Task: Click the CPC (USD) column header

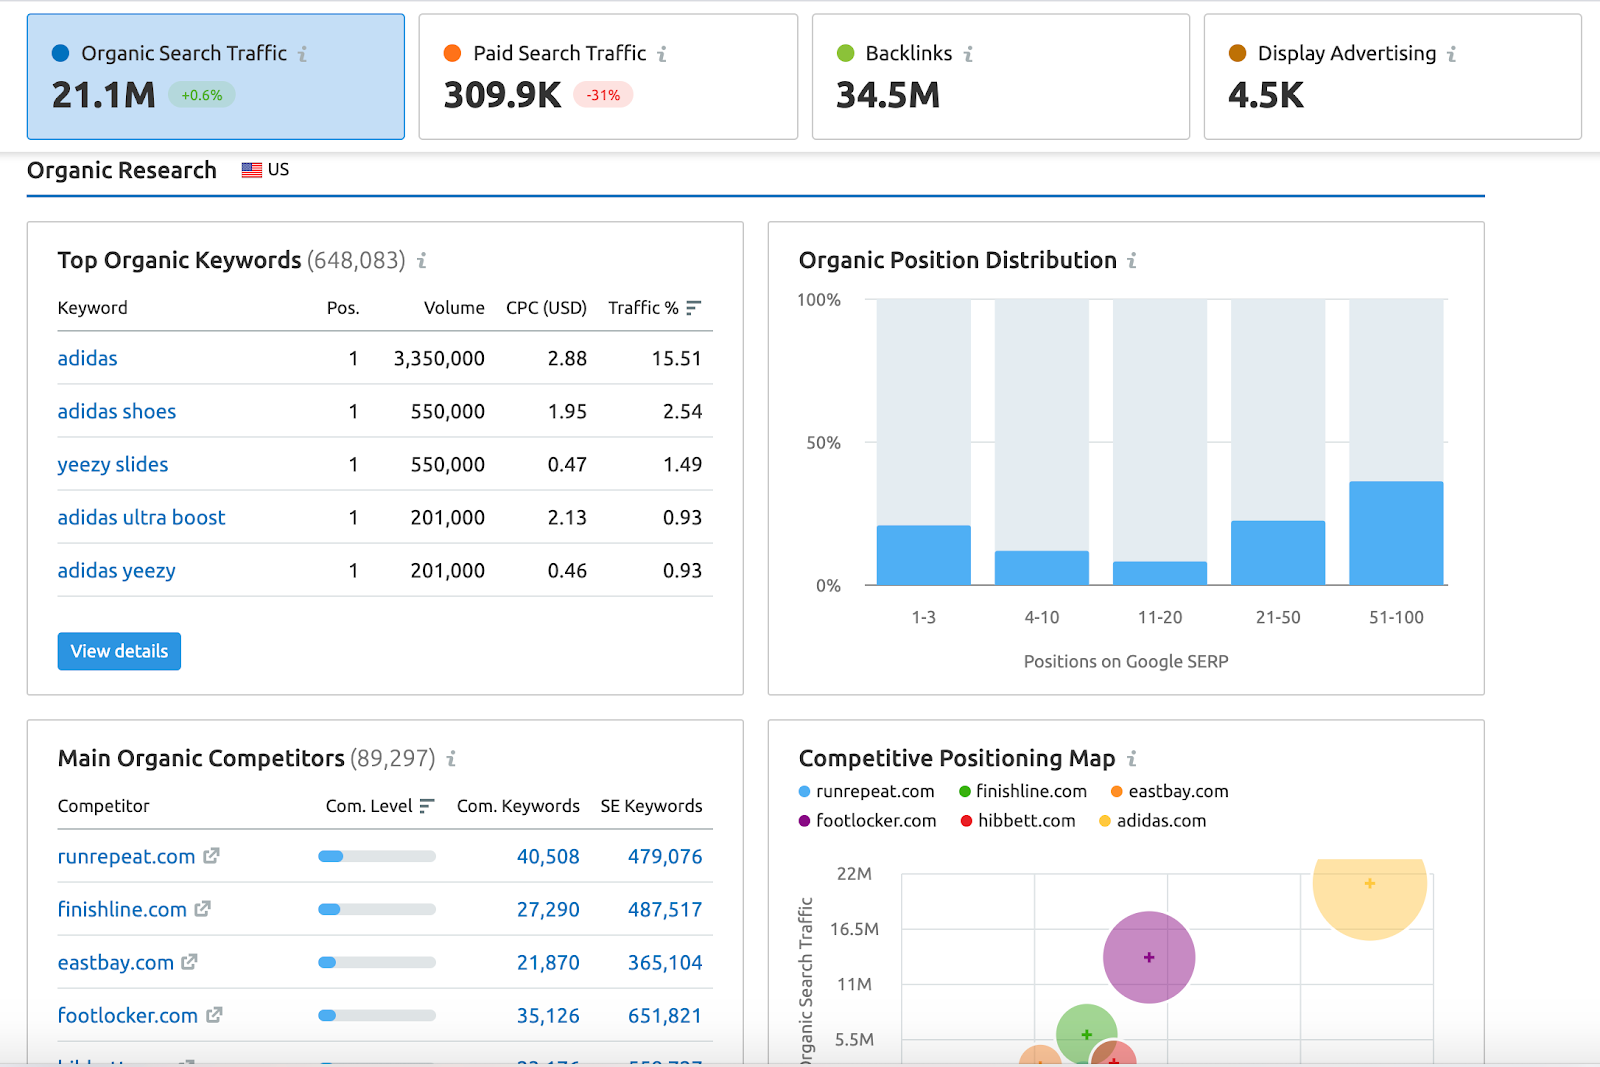Action: pyautogui.click(x=546, y=308)
